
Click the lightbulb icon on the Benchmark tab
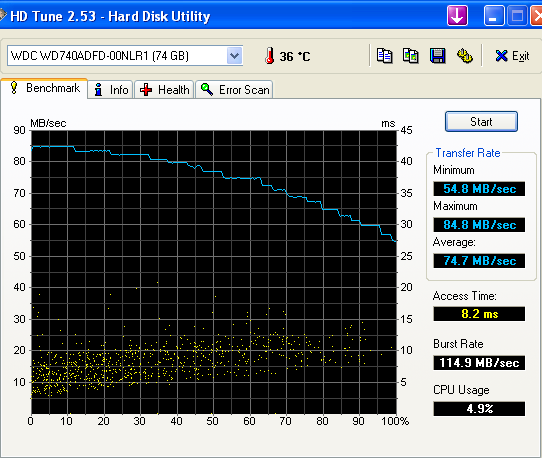(14, 87)
